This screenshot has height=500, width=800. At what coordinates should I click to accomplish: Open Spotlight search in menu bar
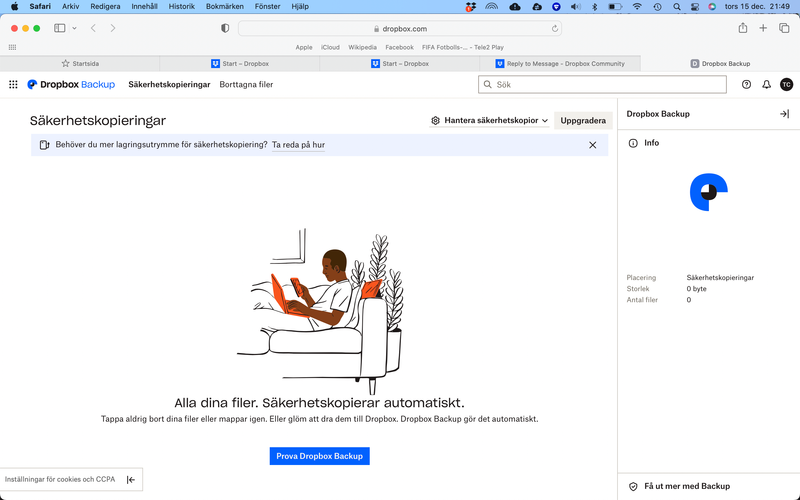[x=677, y=7]
